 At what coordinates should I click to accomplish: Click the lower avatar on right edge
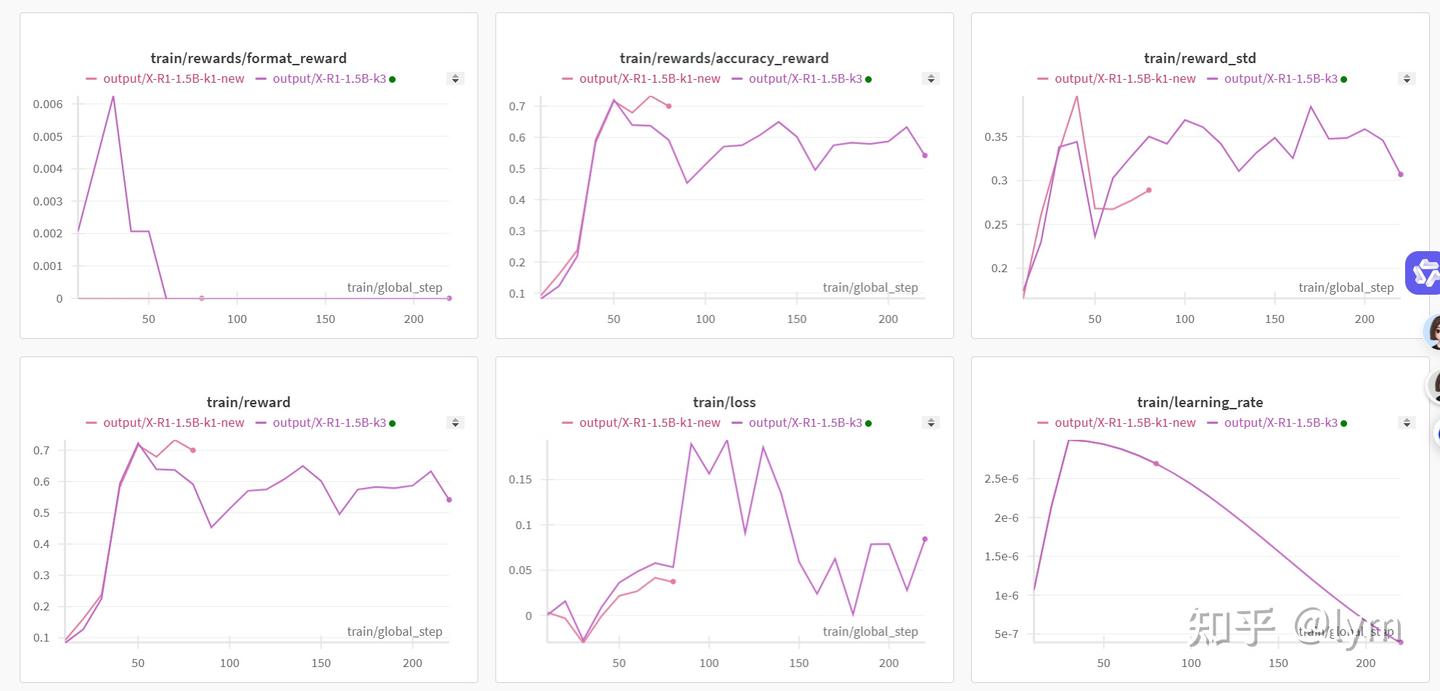pyautogui.click(x=1434, y=385)
